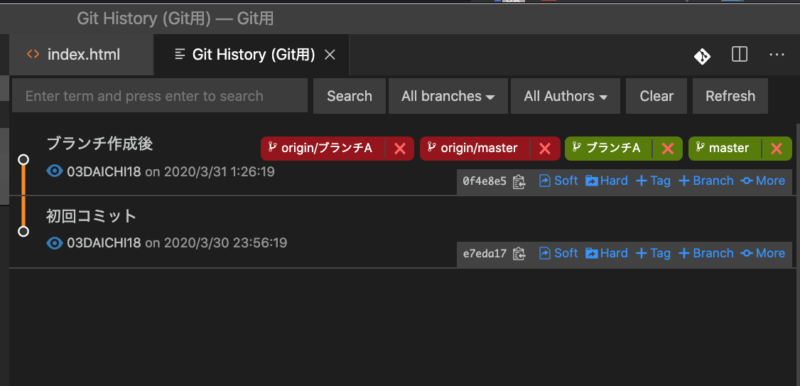Select the 初回コミット commit title

(91, 216)
